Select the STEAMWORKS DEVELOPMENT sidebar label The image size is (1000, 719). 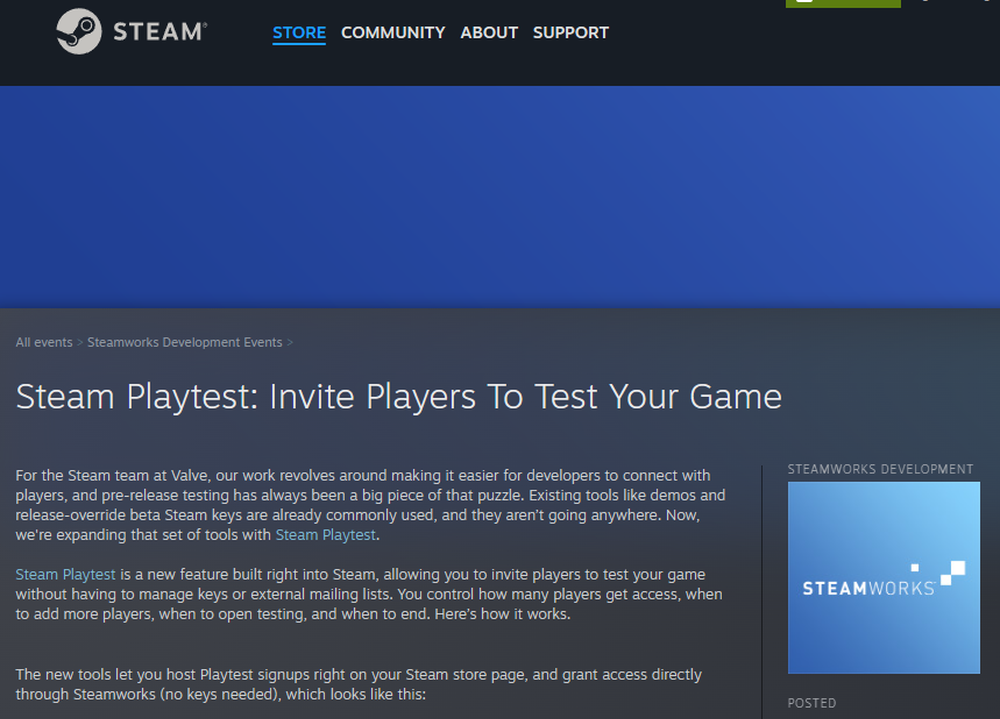point(880,469)
